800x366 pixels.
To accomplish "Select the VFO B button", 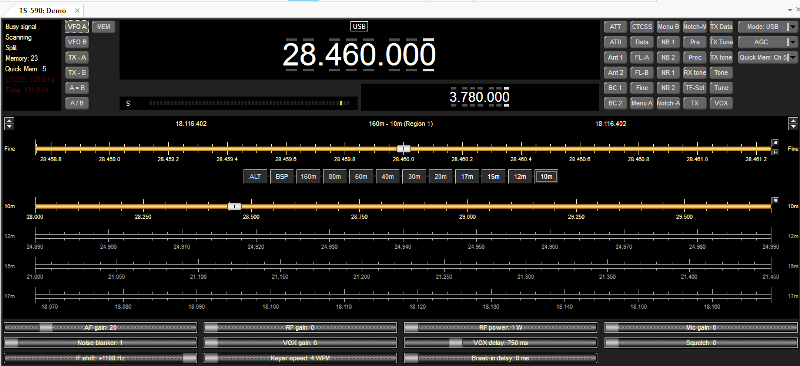I will pos(77,42).
